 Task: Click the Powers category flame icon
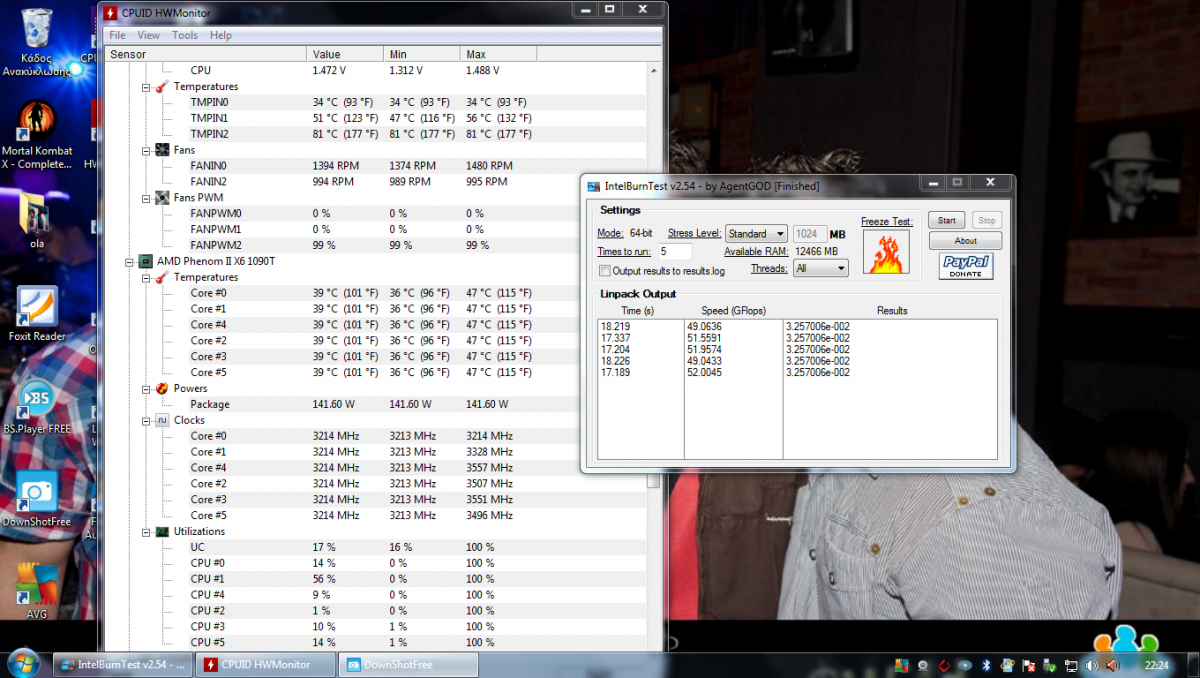[162, 388]
